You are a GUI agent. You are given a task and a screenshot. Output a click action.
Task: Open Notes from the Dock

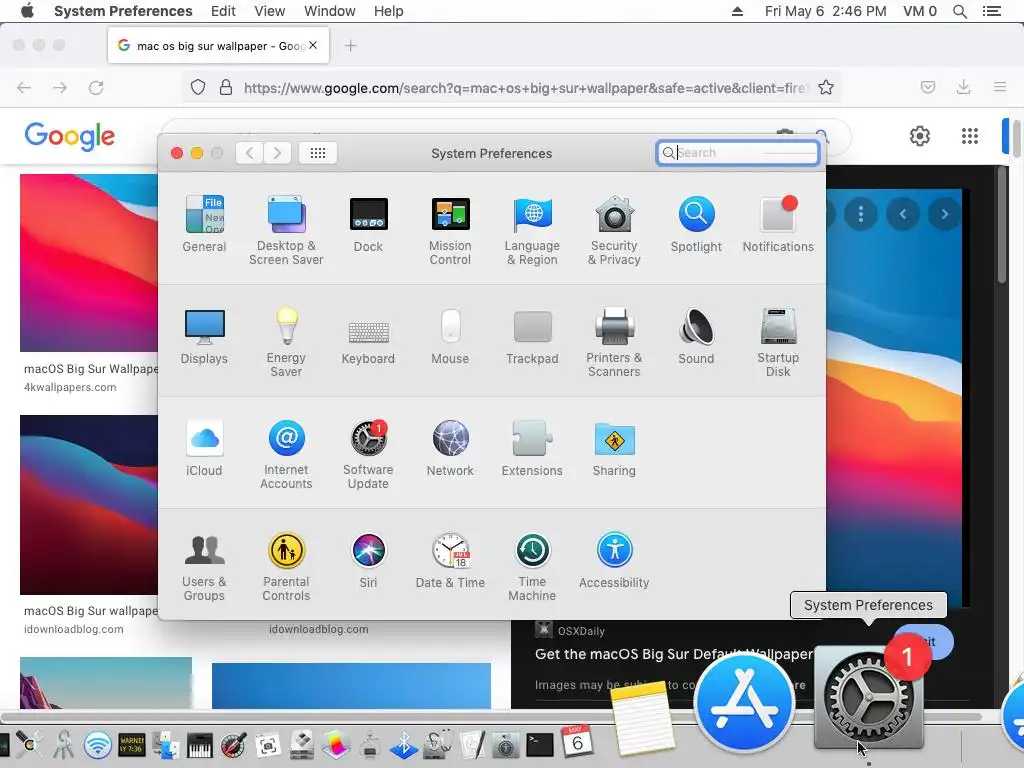pos(641,717)
